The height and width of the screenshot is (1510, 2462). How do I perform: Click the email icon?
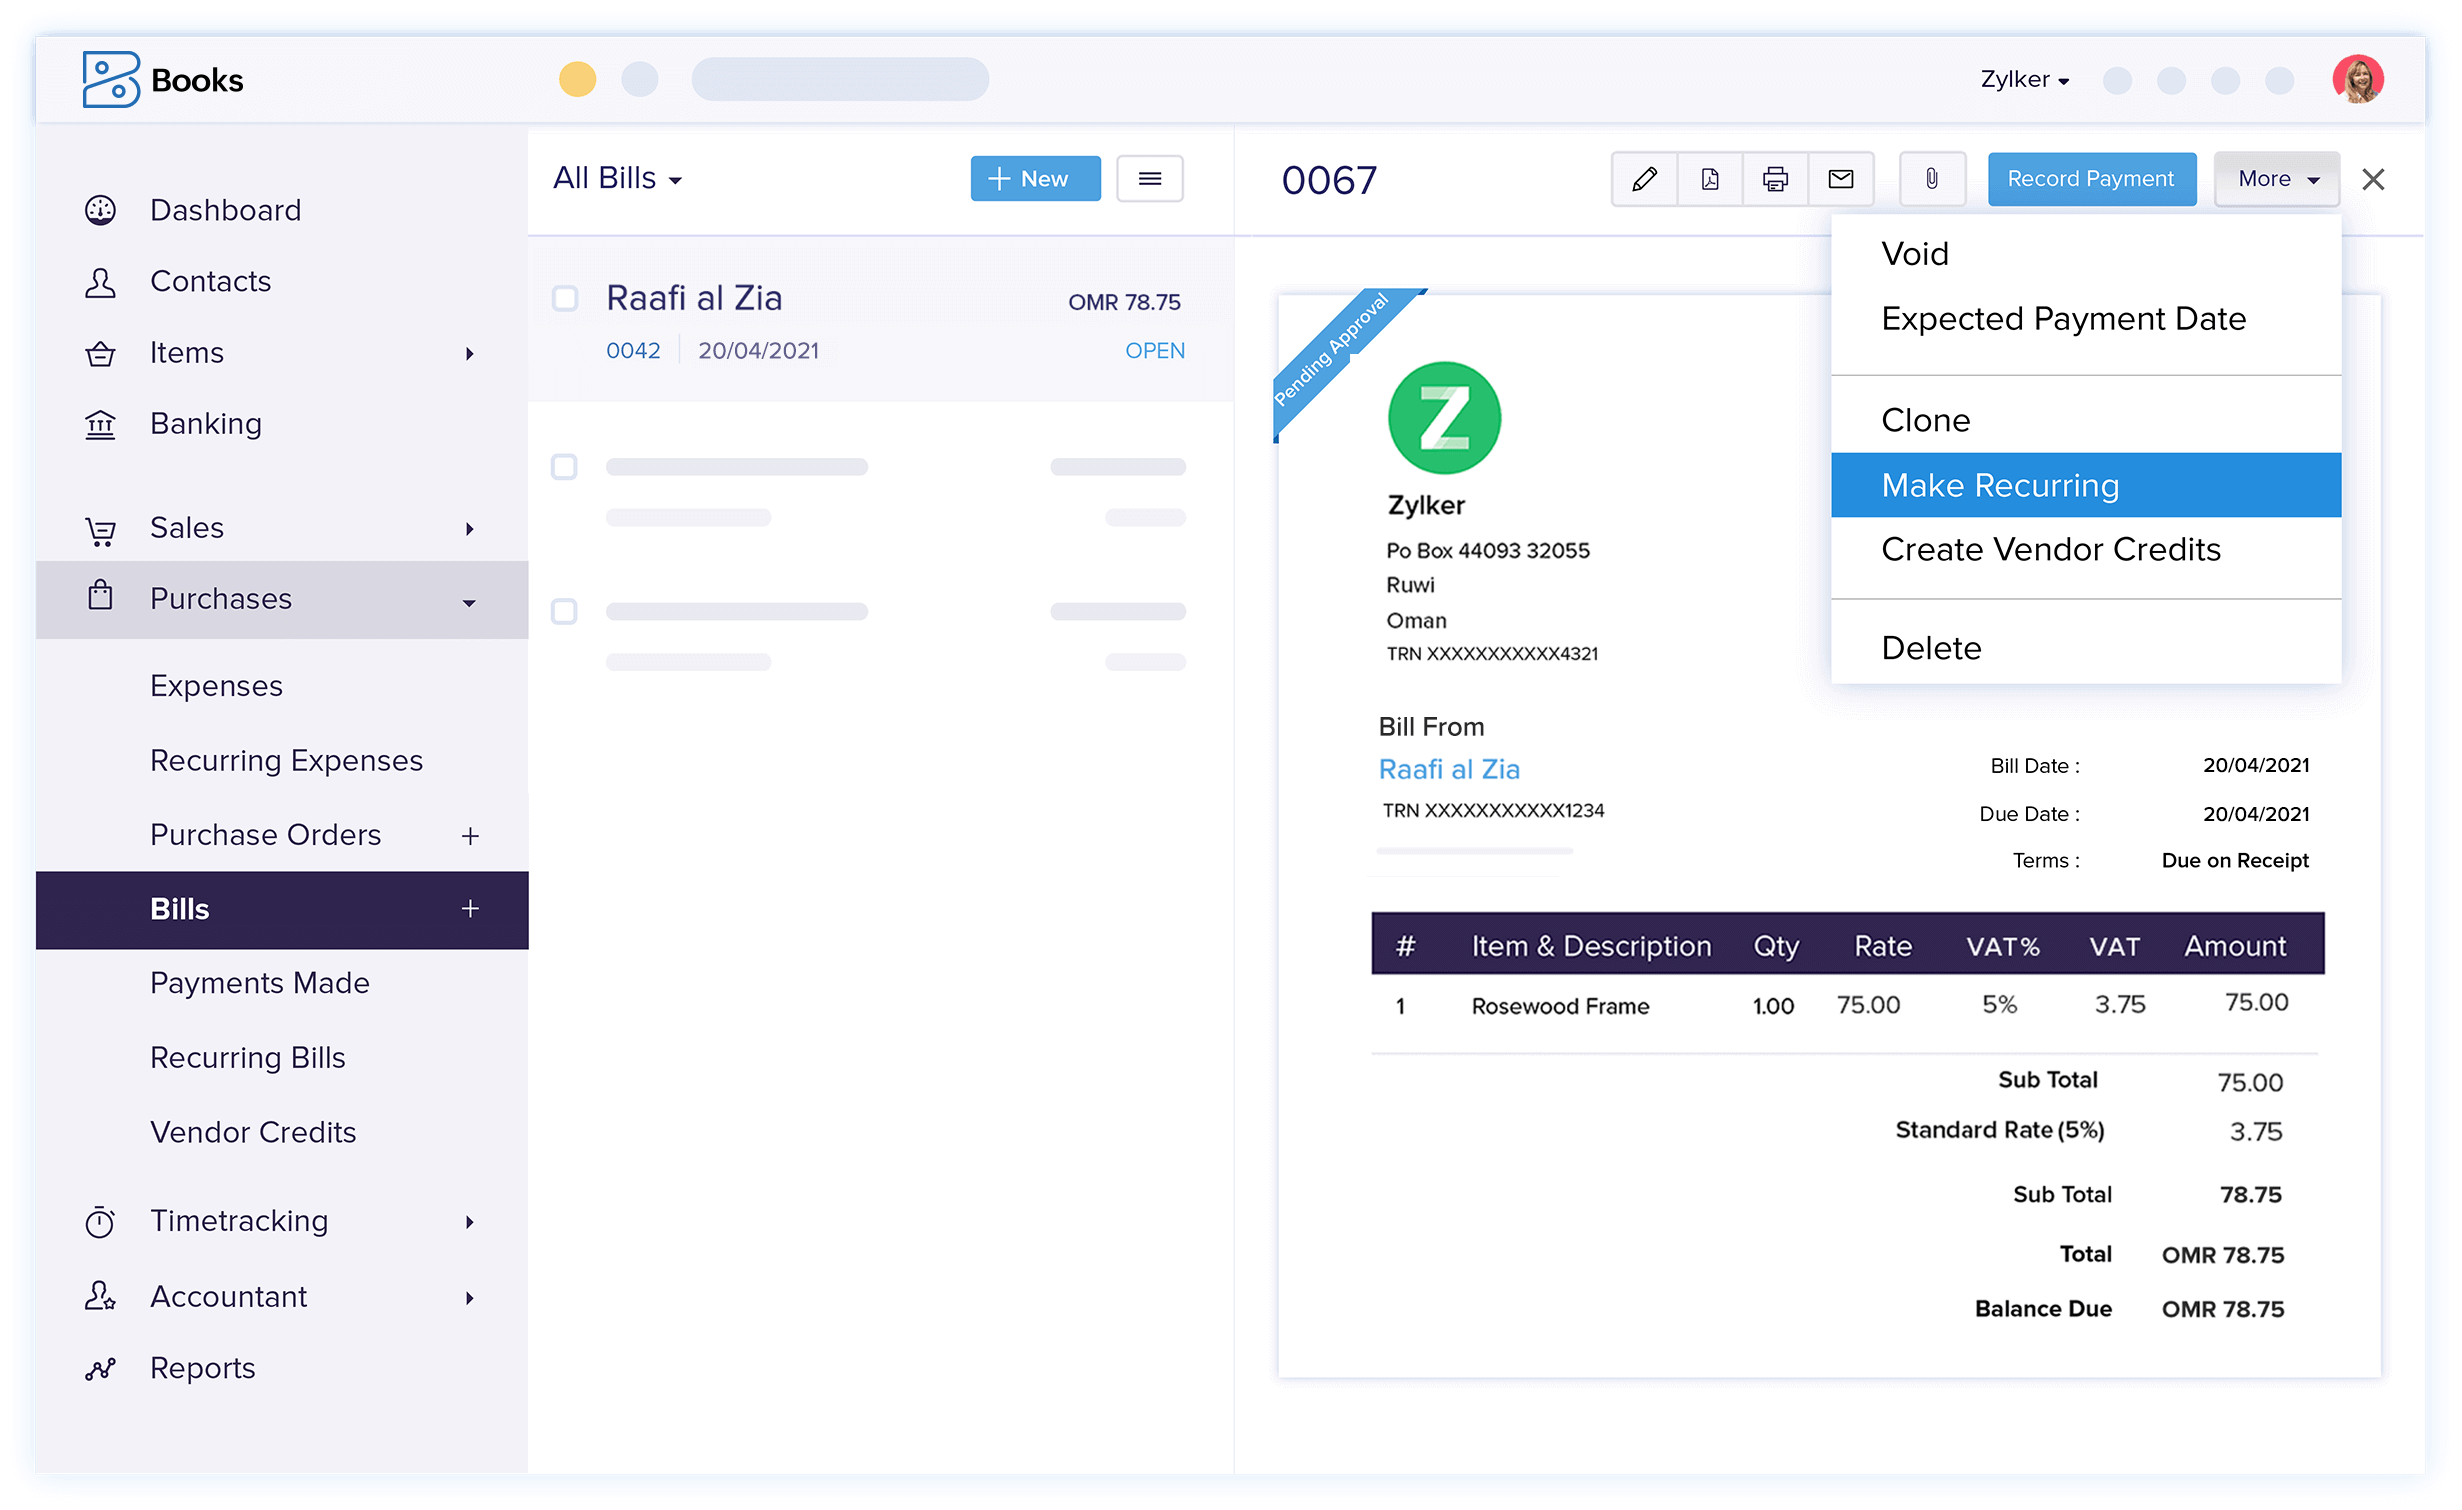point(1839,178)
